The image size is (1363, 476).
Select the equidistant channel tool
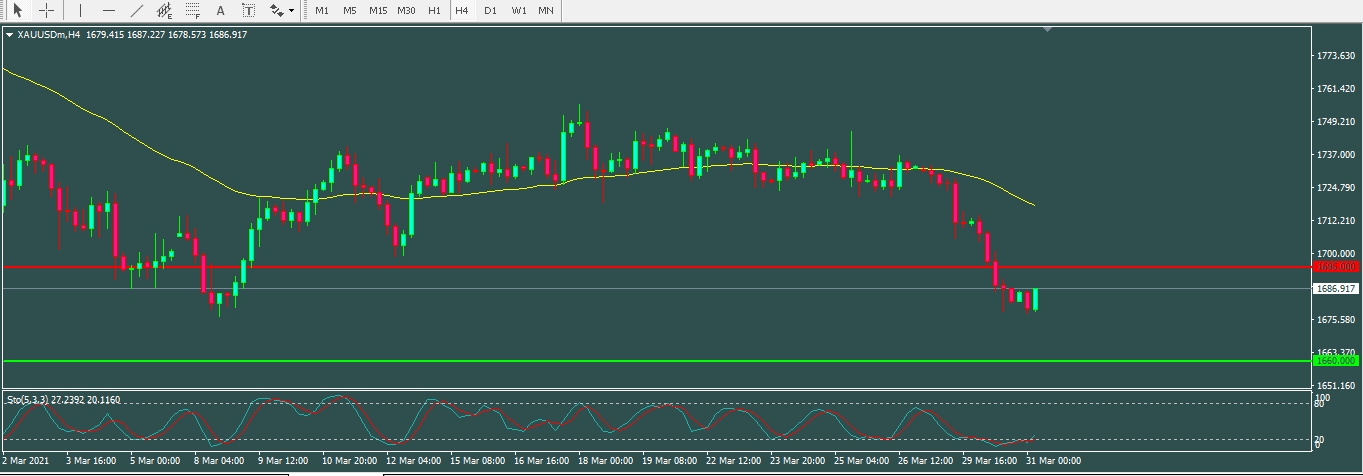(165, 11)
